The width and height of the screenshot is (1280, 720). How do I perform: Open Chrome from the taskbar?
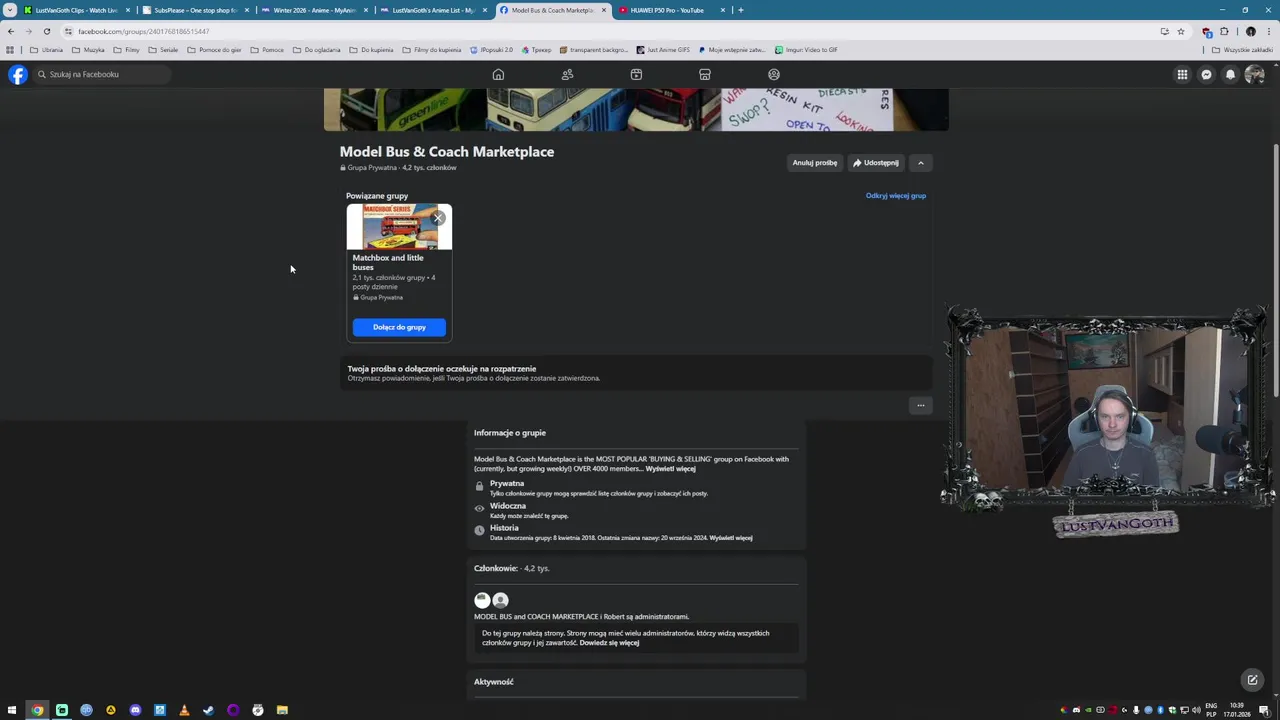tap(37, 710)
